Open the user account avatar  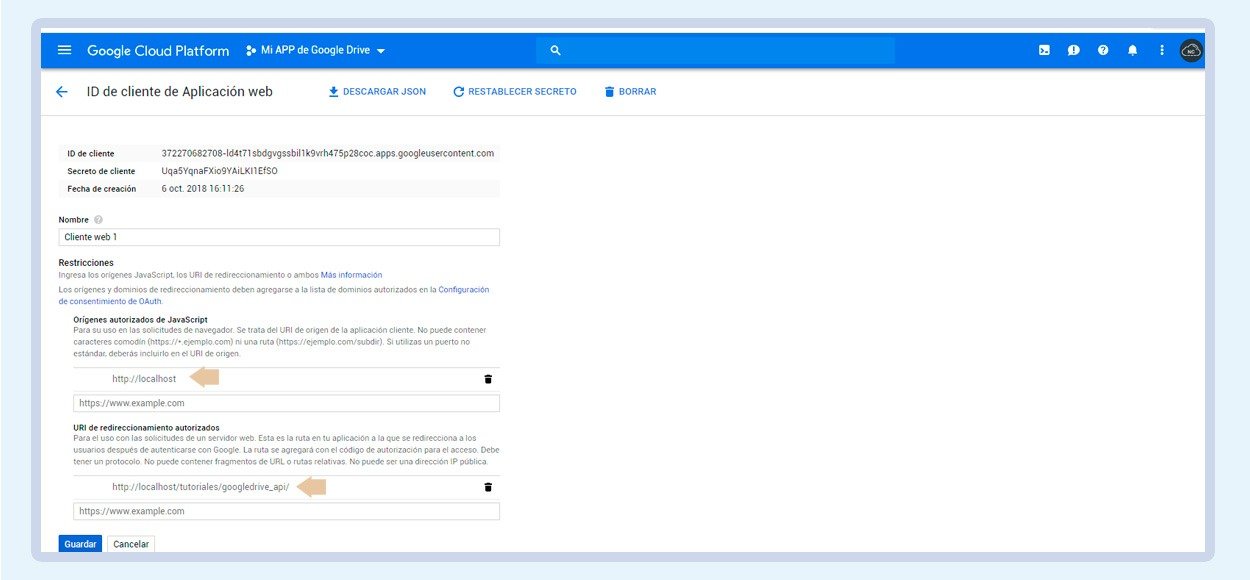[1191, 50]
